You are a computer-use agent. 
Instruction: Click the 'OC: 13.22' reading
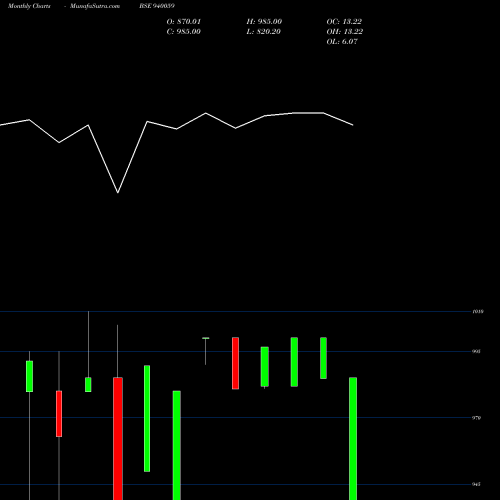pyautogui.click(x=344, y=22)
